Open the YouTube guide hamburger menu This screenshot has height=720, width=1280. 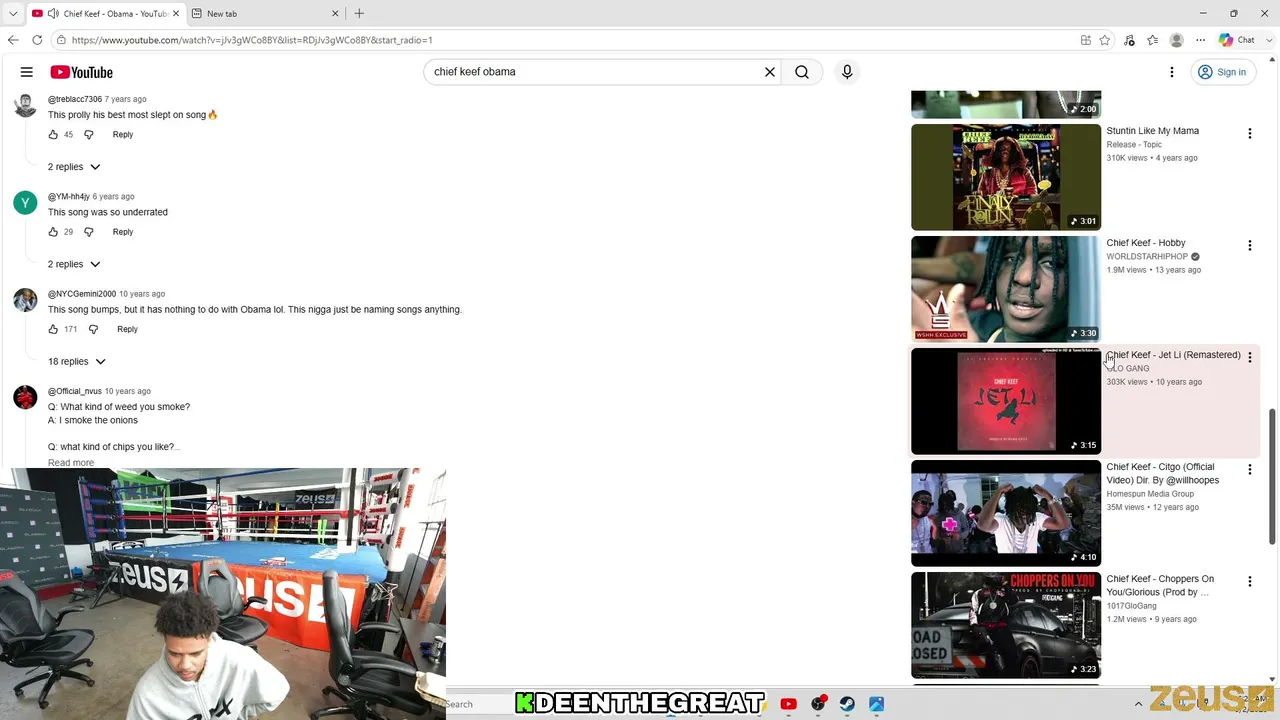click(x=27, y=72)
